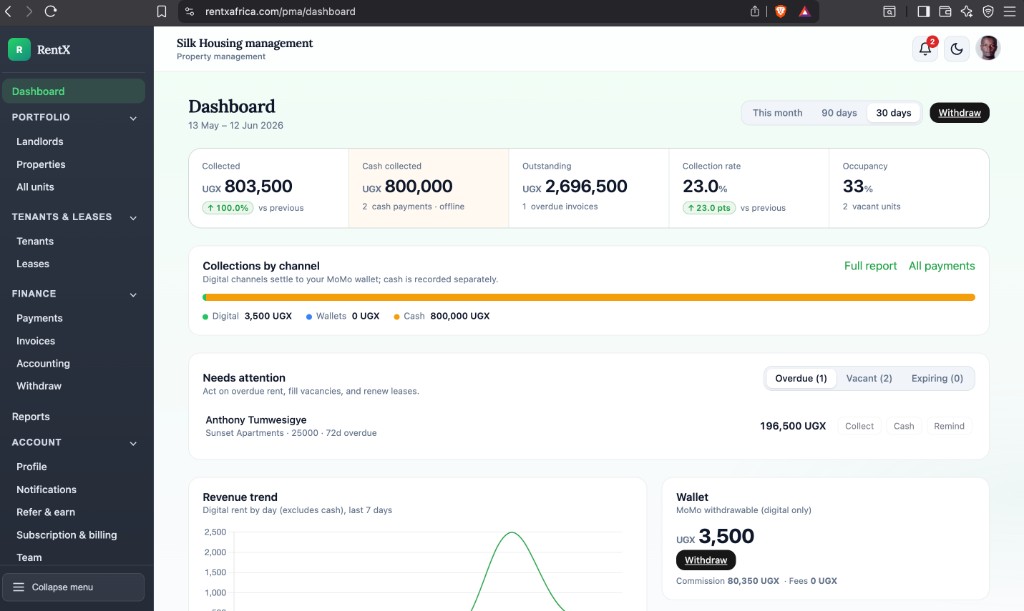Click Remind for Anthony Tumwesigye

click(949, 426)
